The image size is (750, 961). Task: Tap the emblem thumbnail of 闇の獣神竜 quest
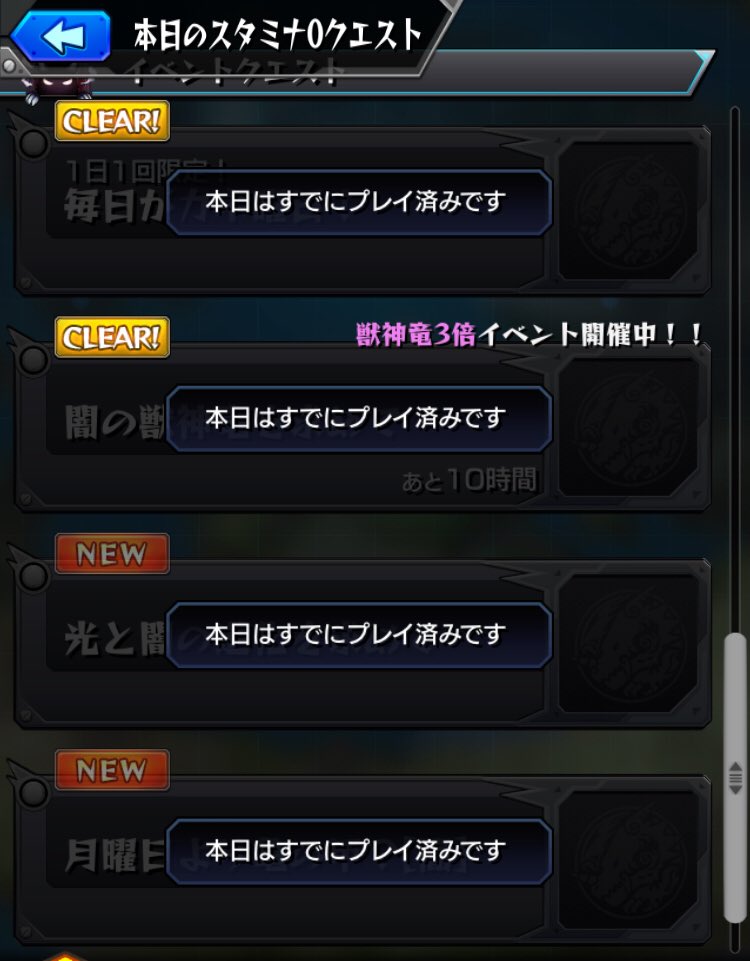(x=630, y=427)
